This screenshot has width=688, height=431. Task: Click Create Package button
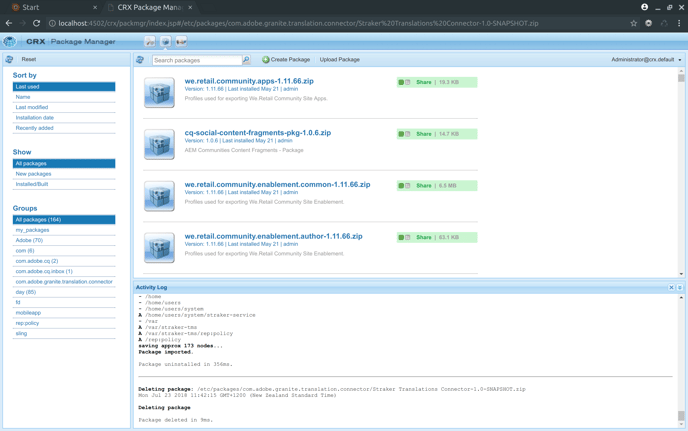tap(286, 60)
